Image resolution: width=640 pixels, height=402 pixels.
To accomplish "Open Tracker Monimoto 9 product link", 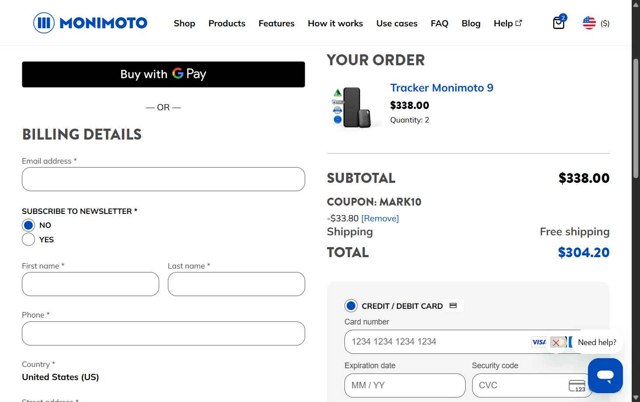I will [x=442, y=88].
